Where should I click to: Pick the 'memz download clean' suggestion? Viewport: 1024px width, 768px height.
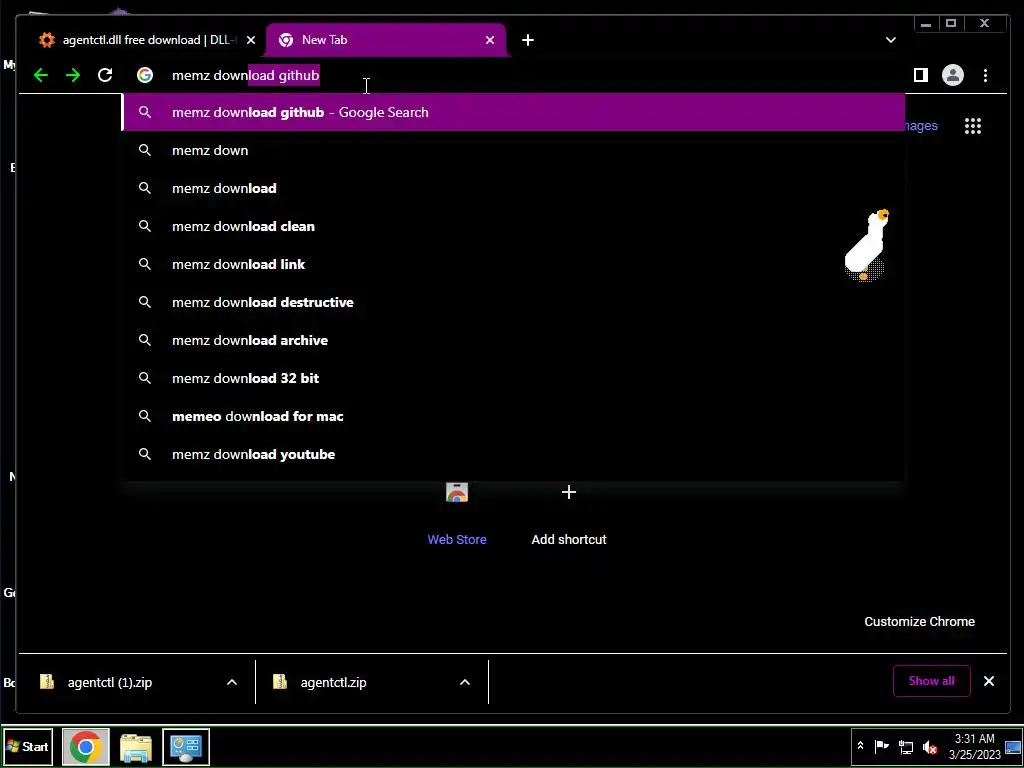click(513, 226)
